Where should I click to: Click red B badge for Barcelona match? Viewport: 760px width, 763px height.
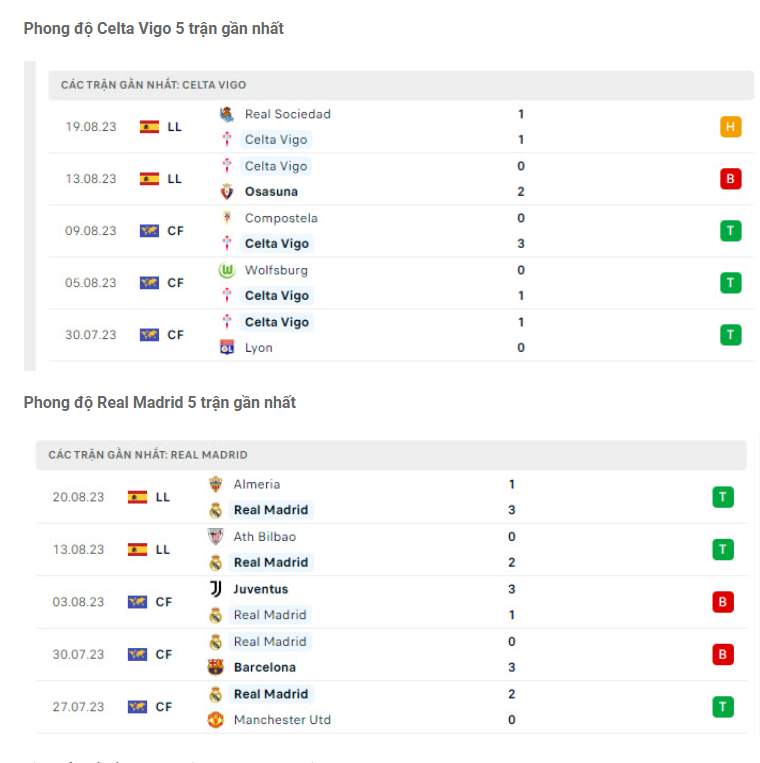[723, 655]
